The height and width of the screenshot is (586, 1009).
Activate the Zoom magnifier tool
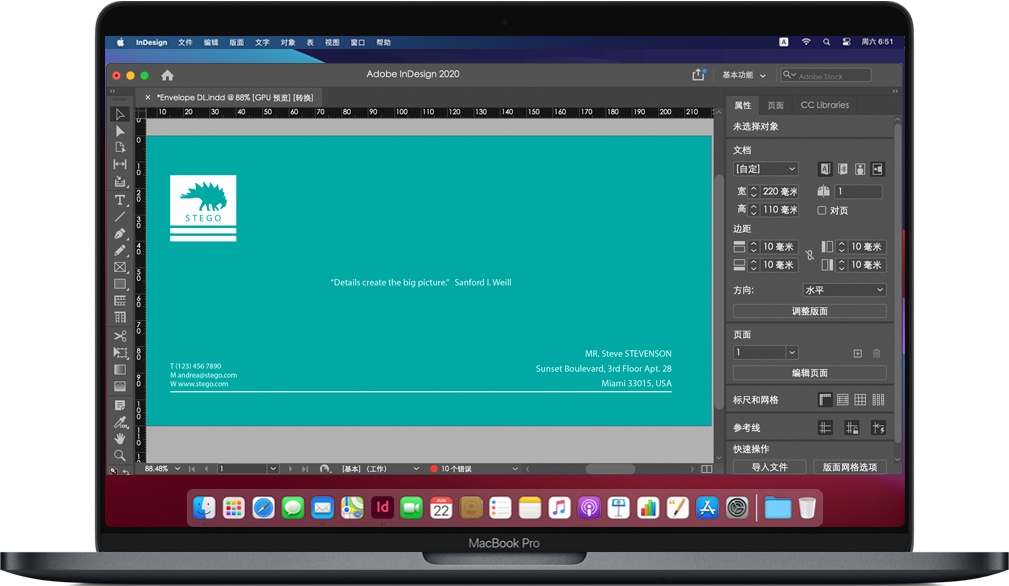coord(120,455)
